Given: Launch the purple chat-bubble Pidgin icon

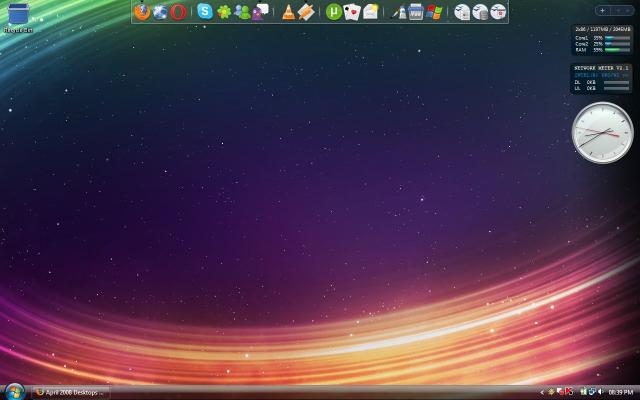Looking at the screenshot, I should click(x=260, y=12).
